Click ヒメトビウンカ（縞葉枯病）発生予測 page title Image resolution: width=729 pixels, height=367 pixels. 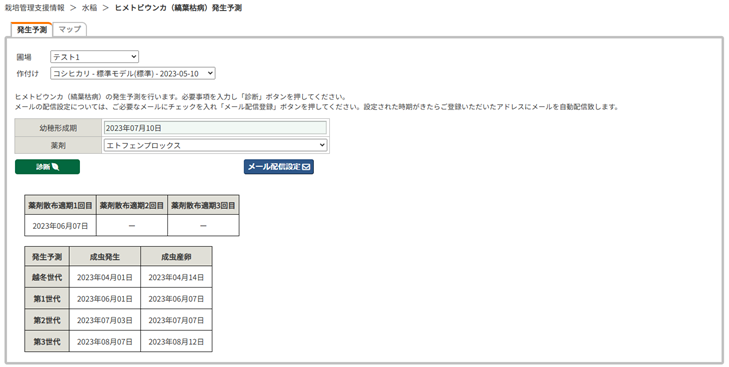(178, 8)
